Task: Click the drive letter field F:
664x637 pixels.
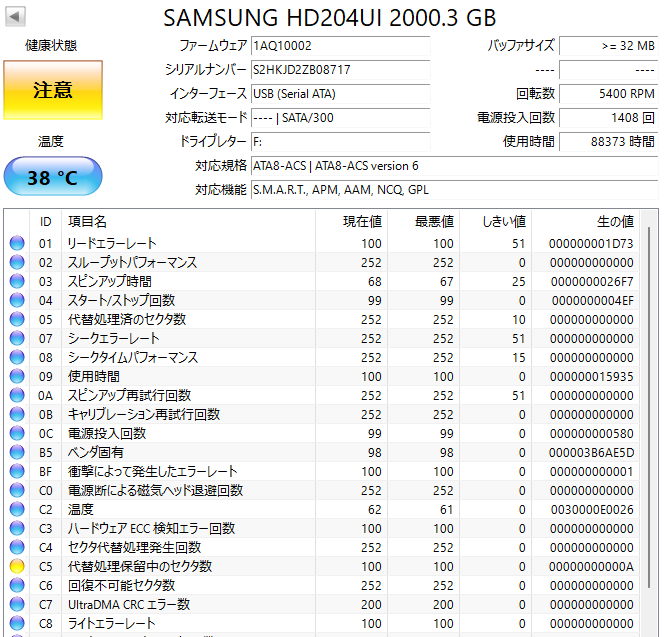Action: tap(341, 142)
